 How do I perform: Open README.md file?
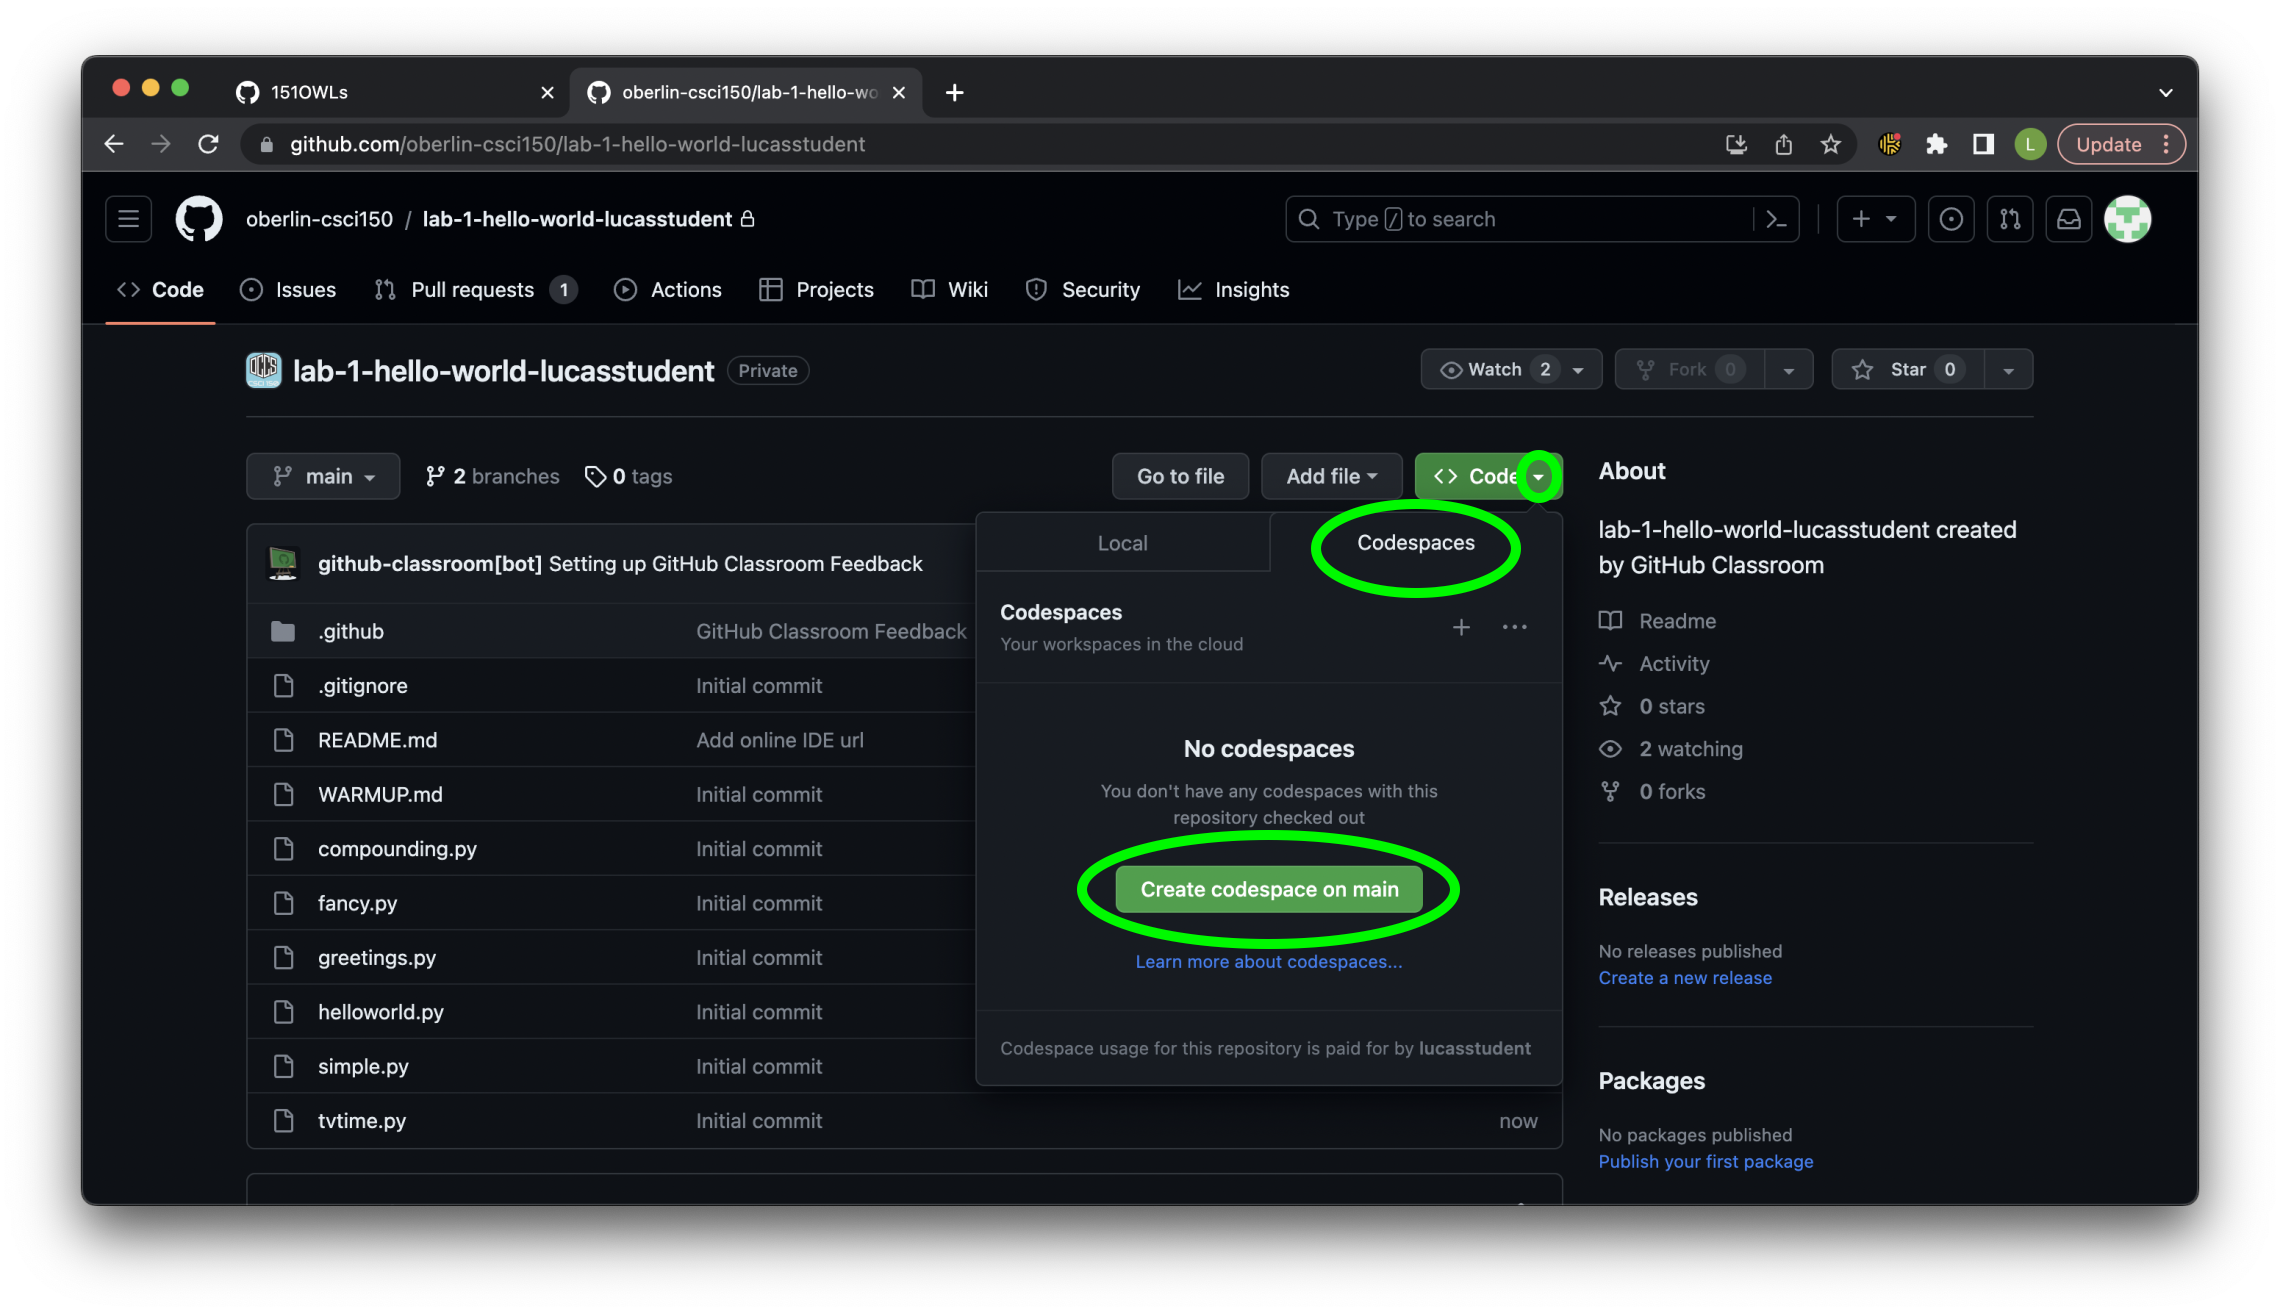tap(377, 740)
